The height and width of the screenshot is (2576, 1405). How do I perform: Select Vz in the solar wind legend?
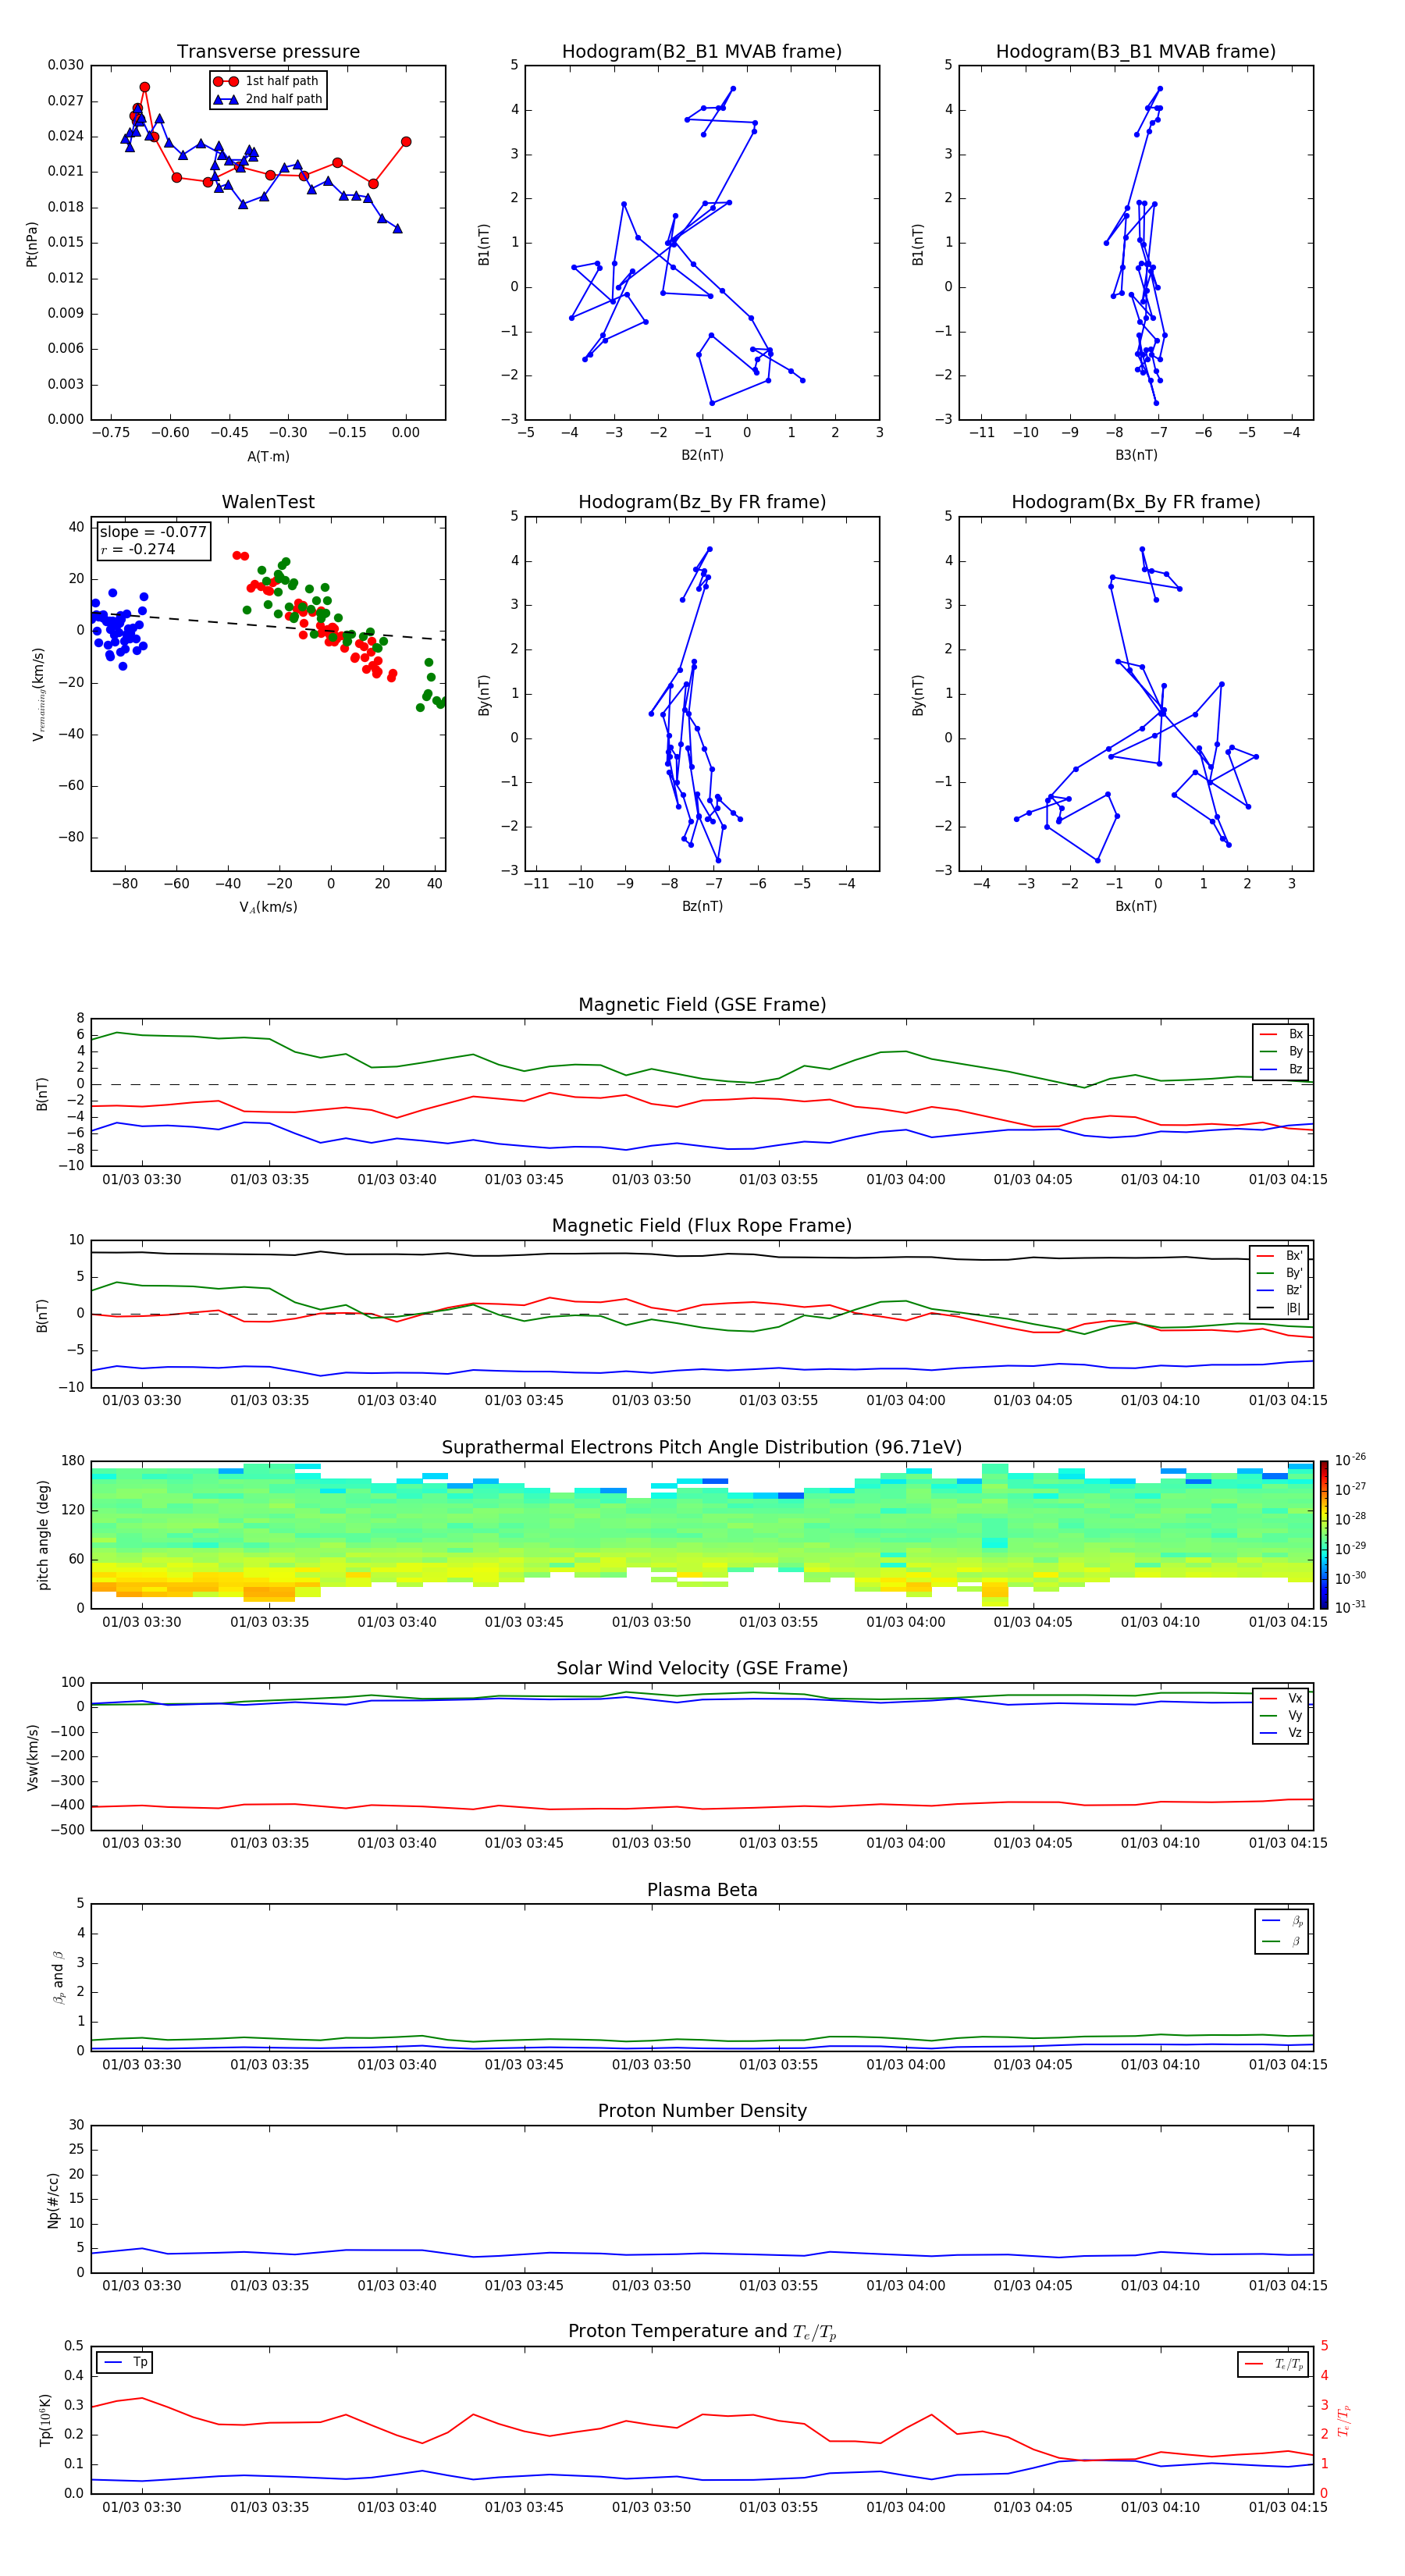(x=1282, y=1733)
